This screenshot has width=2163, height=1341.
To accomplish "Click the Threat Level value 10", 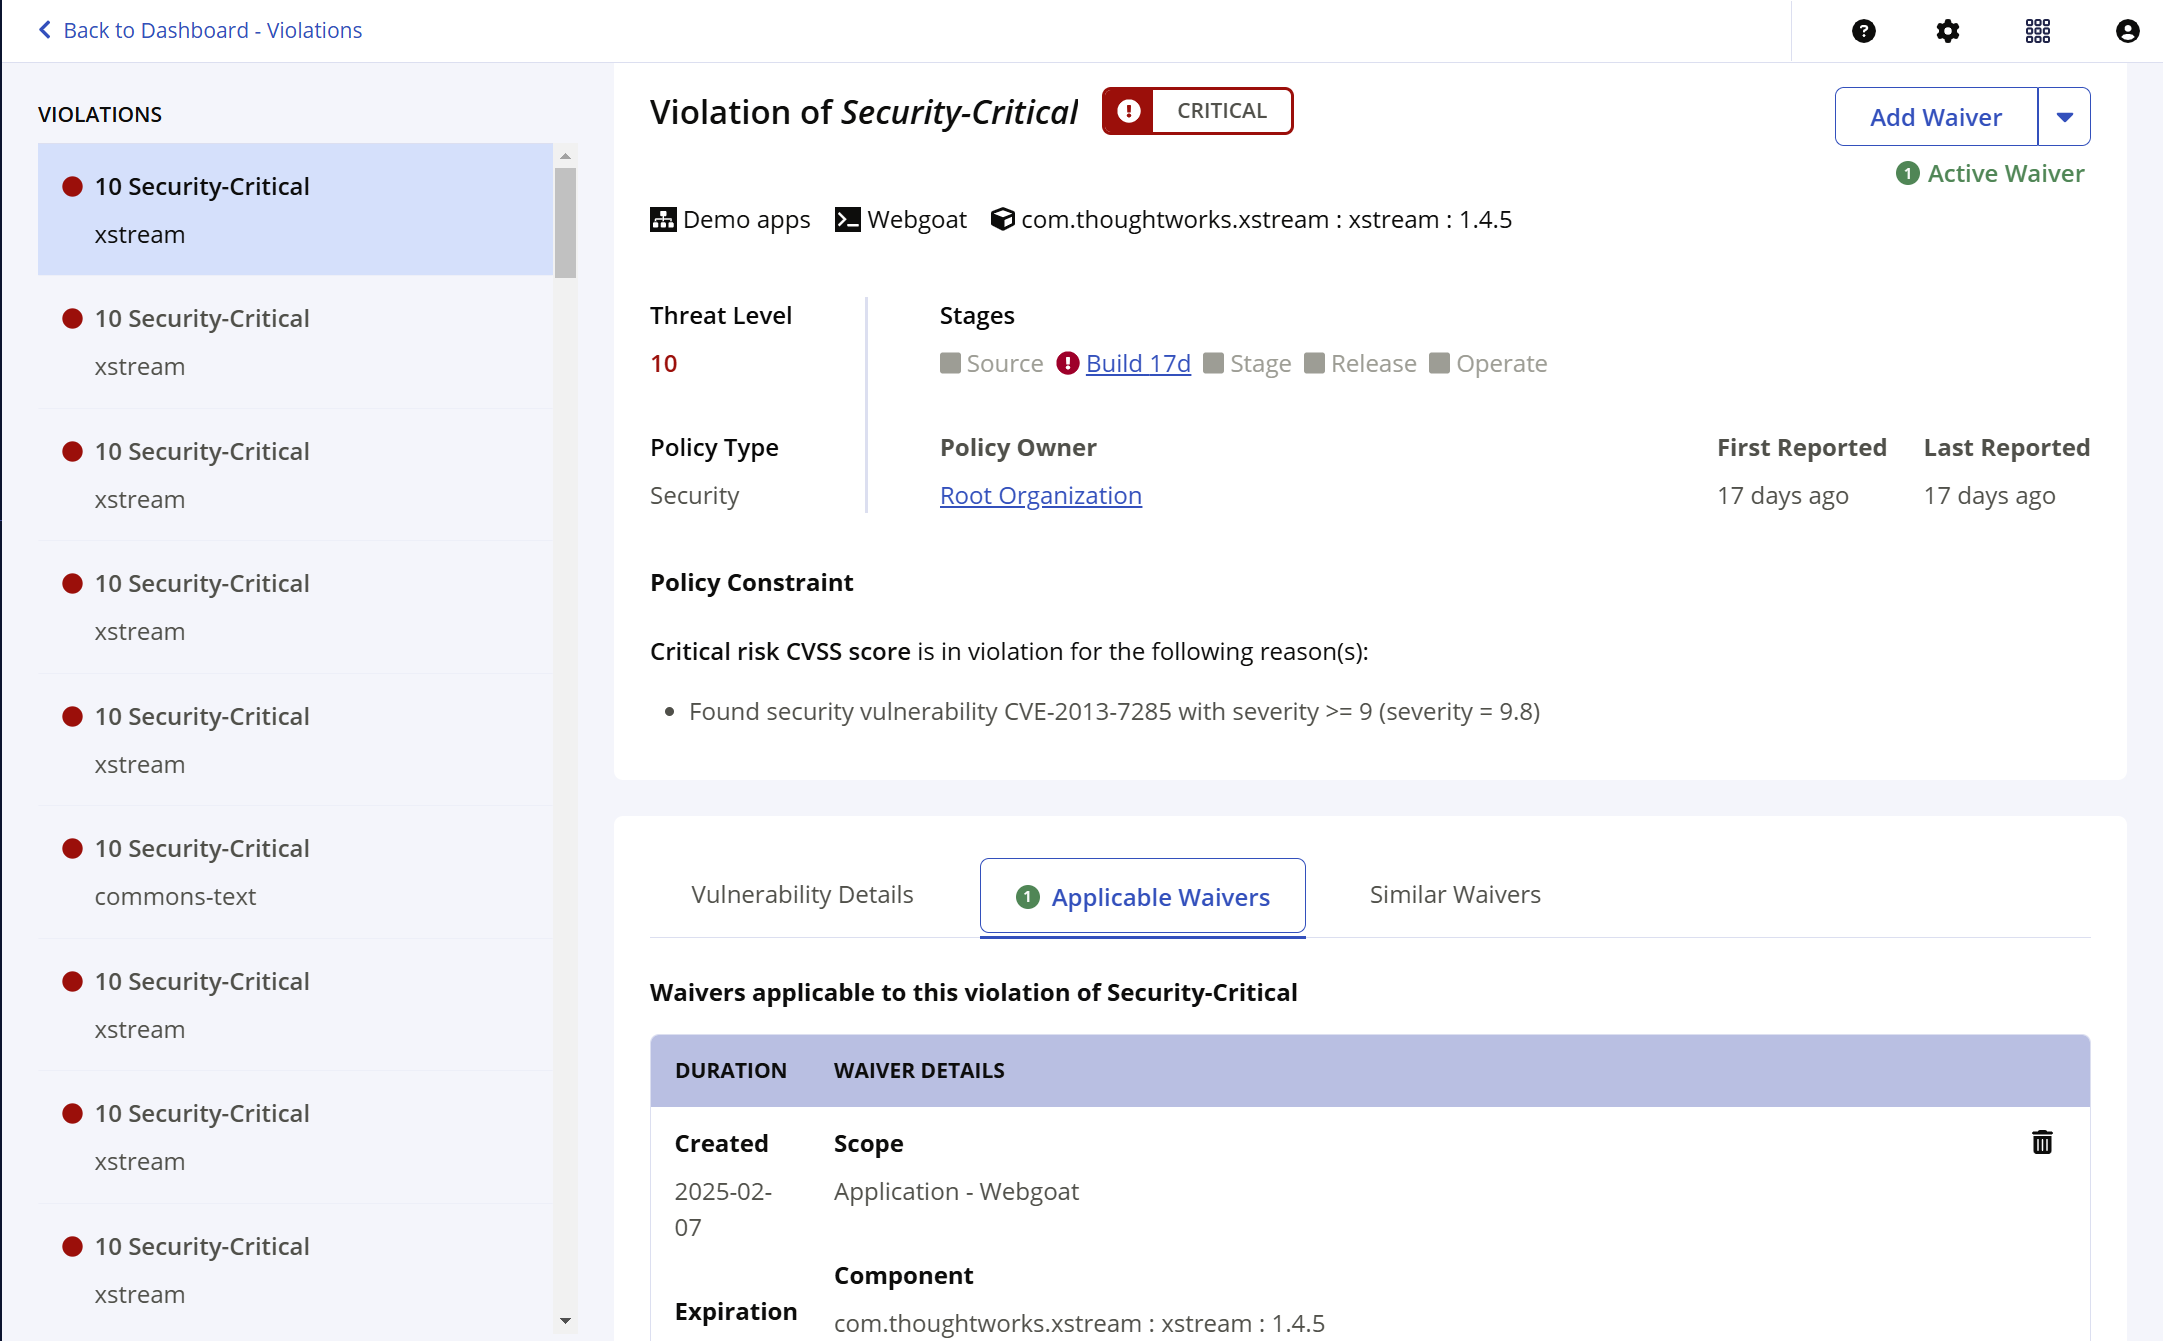I will coord(663,363).
